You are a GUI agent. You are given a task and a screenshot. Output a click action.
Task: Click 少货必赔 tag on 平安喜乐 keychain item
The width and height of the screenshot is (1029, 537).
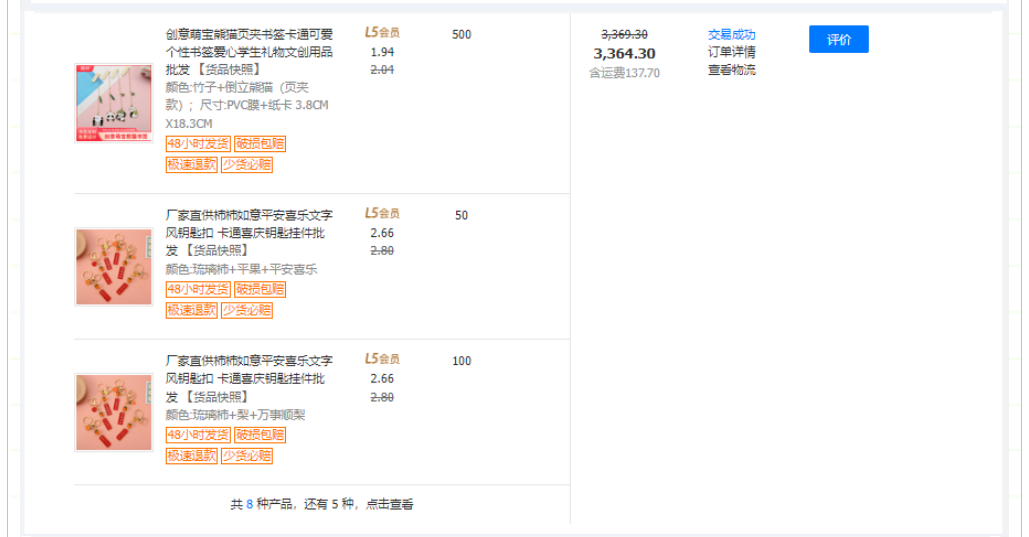click(247, 310)
